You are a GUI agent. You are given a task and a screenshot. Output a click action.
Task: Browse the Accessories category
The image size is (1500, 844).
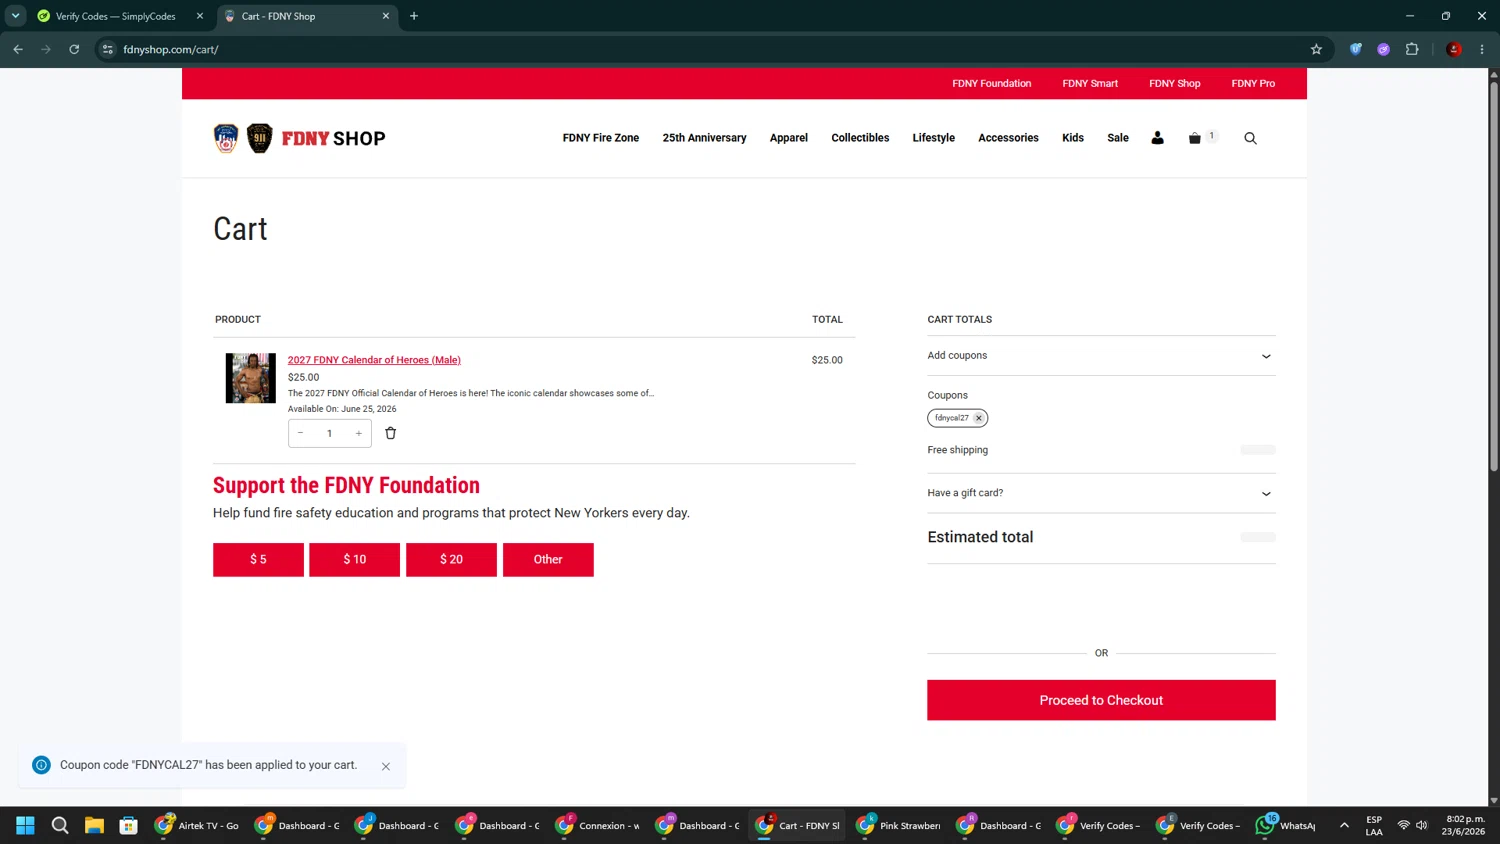click(1008, 138)
